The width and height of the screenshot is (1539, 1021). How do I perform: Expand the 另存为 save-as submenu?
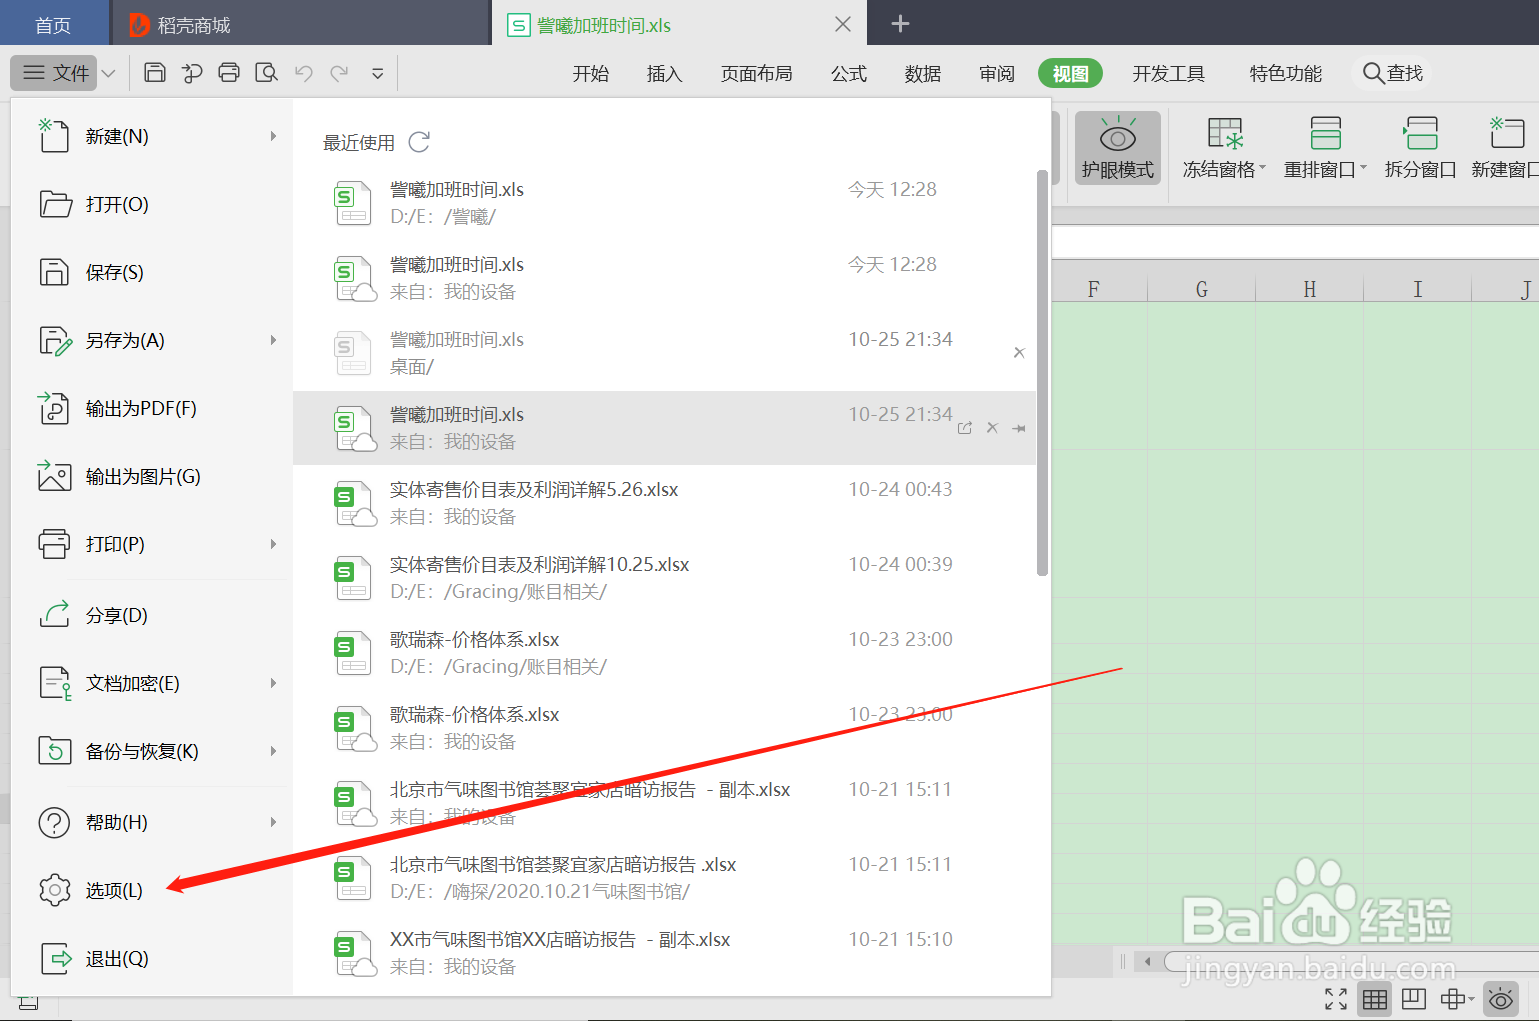pos(272,340)
